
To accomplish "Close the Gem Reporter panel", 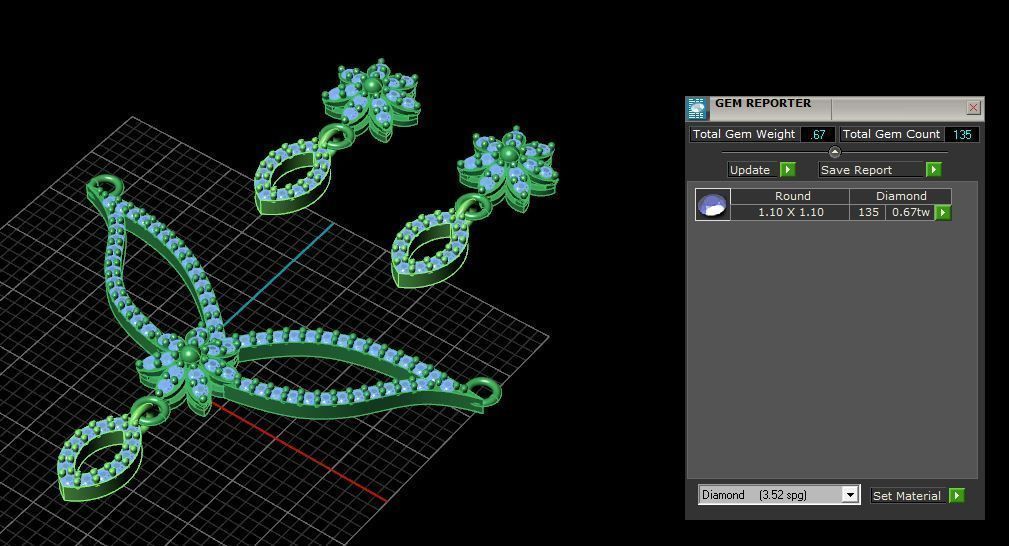I will [x=973, y=108].
